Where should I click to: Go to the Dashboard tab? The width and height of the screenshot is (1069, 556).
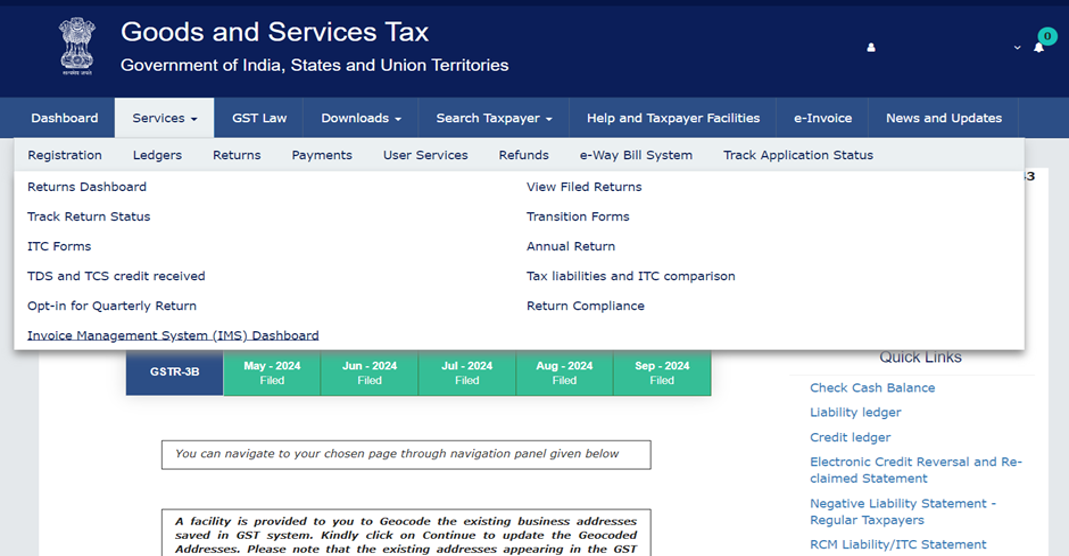click(x=64, y=118)
